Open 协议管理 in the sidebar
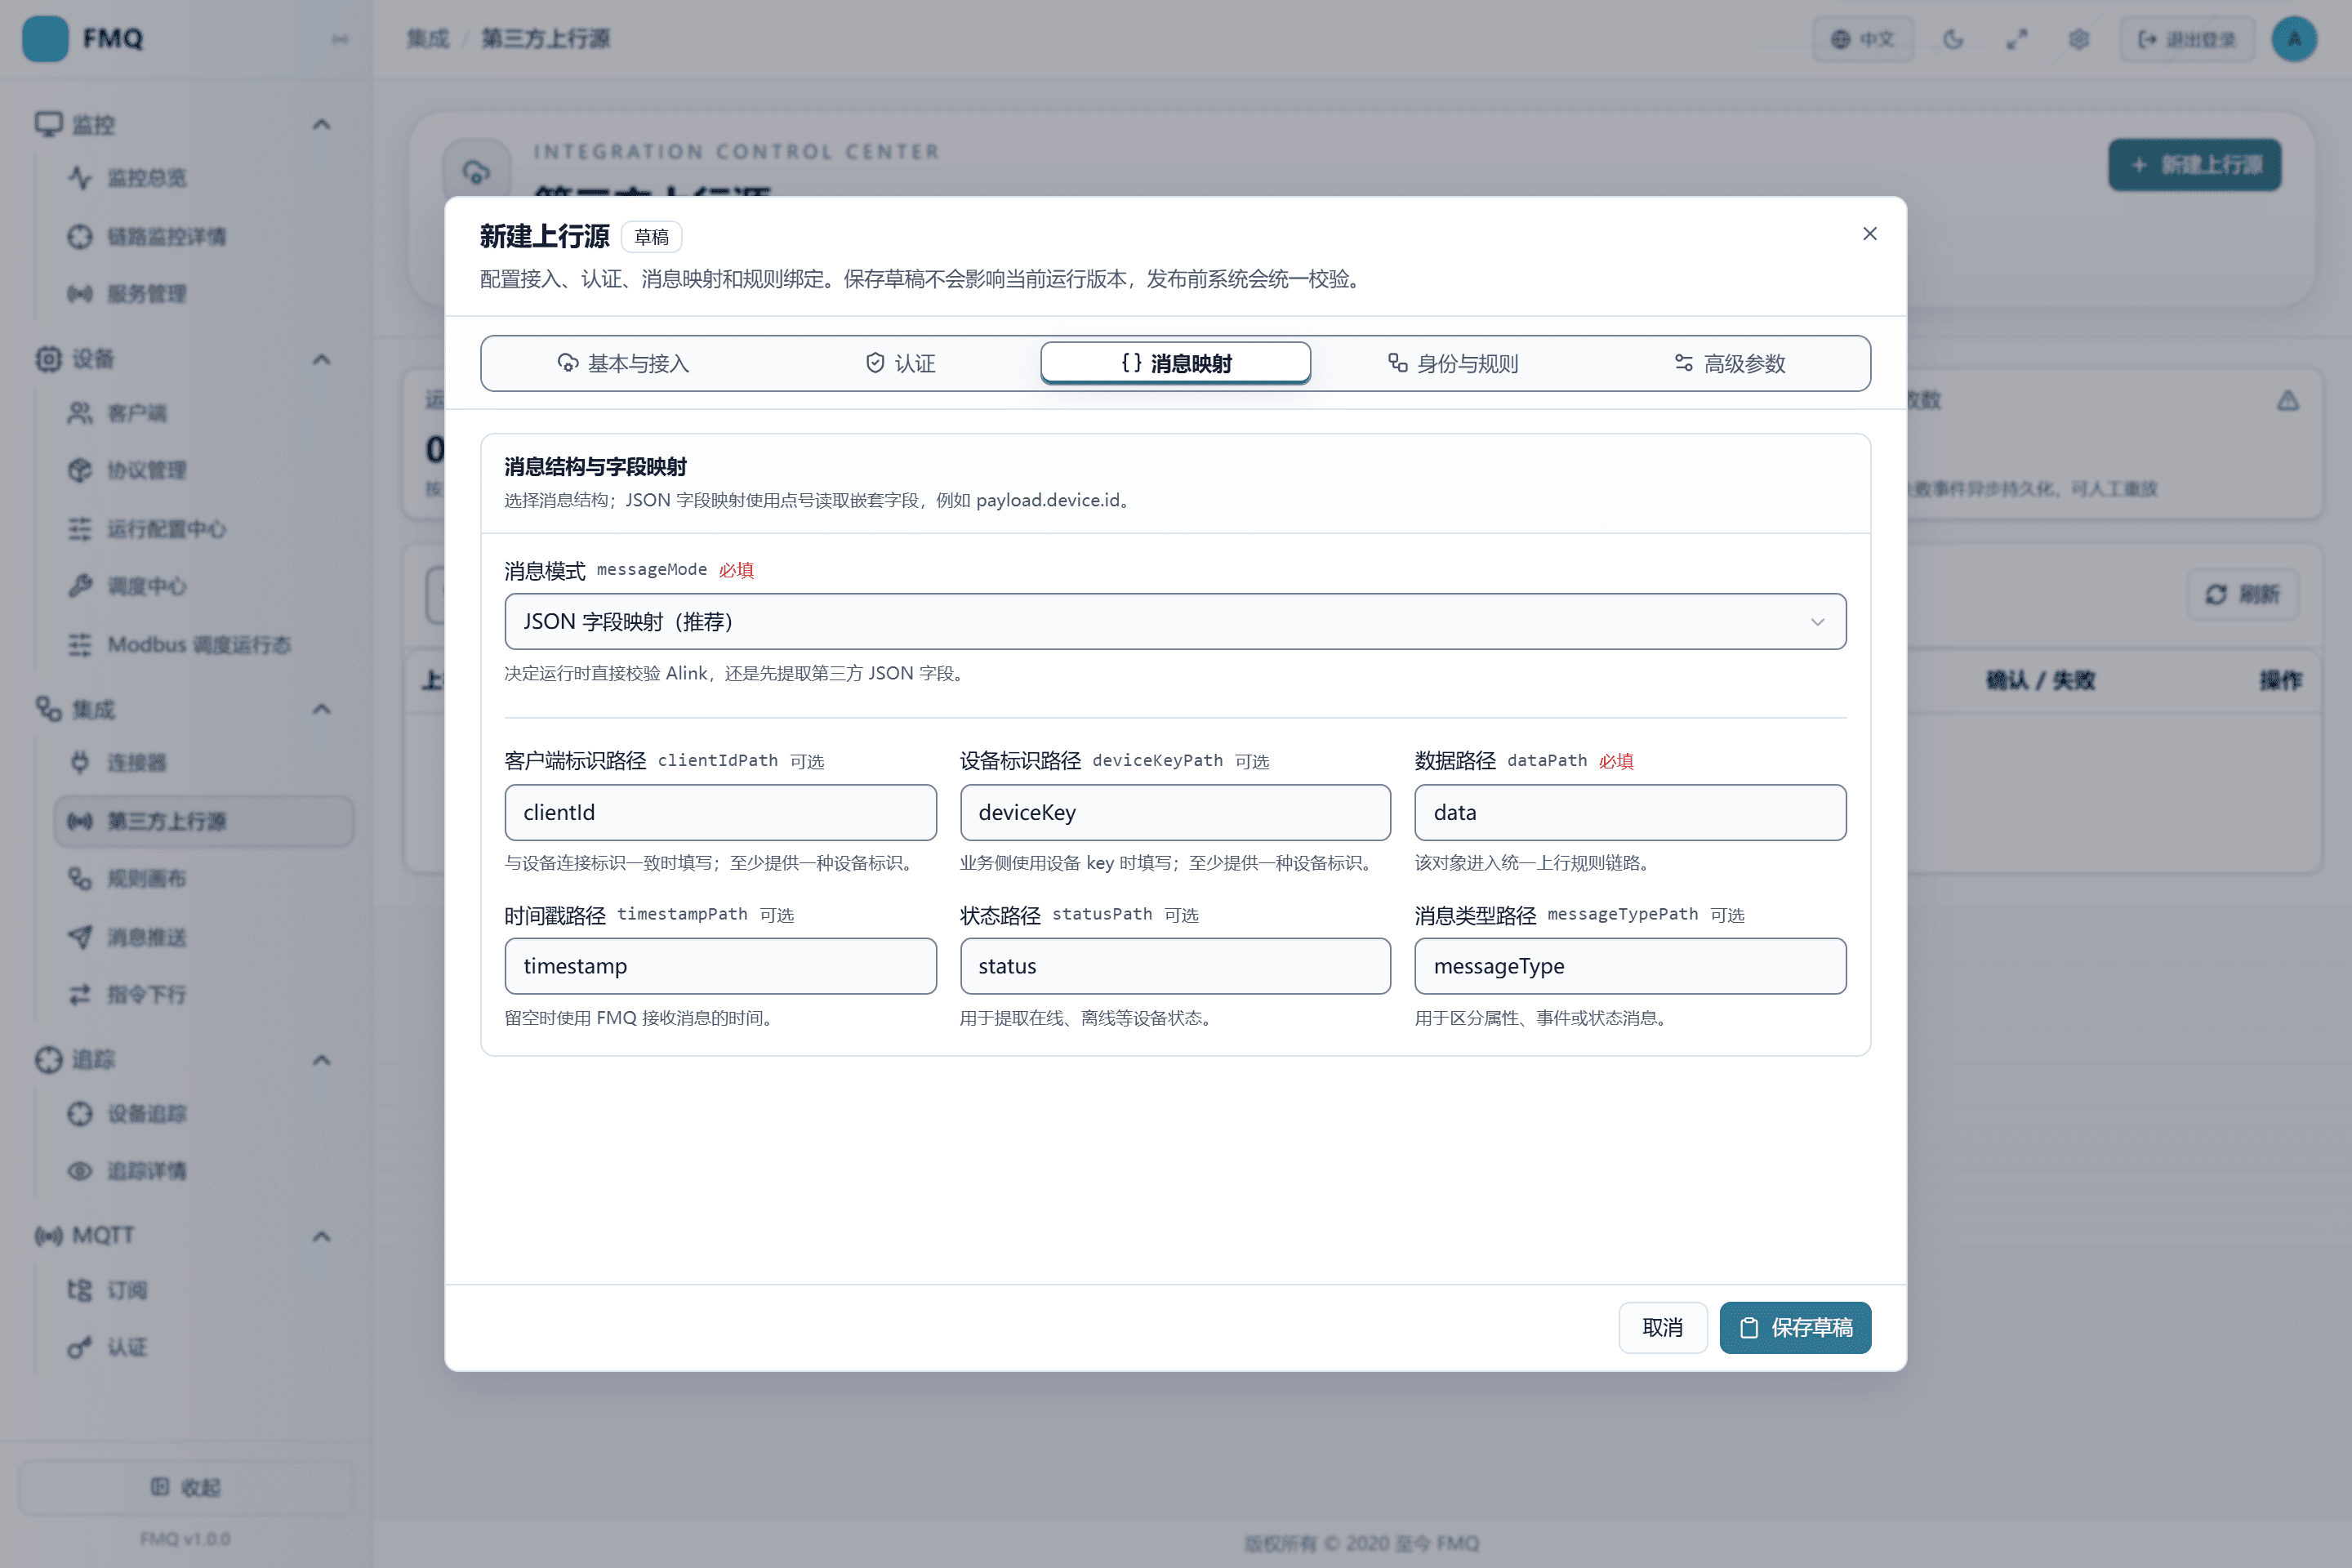2352x1568 pixels. click(203, 470)
